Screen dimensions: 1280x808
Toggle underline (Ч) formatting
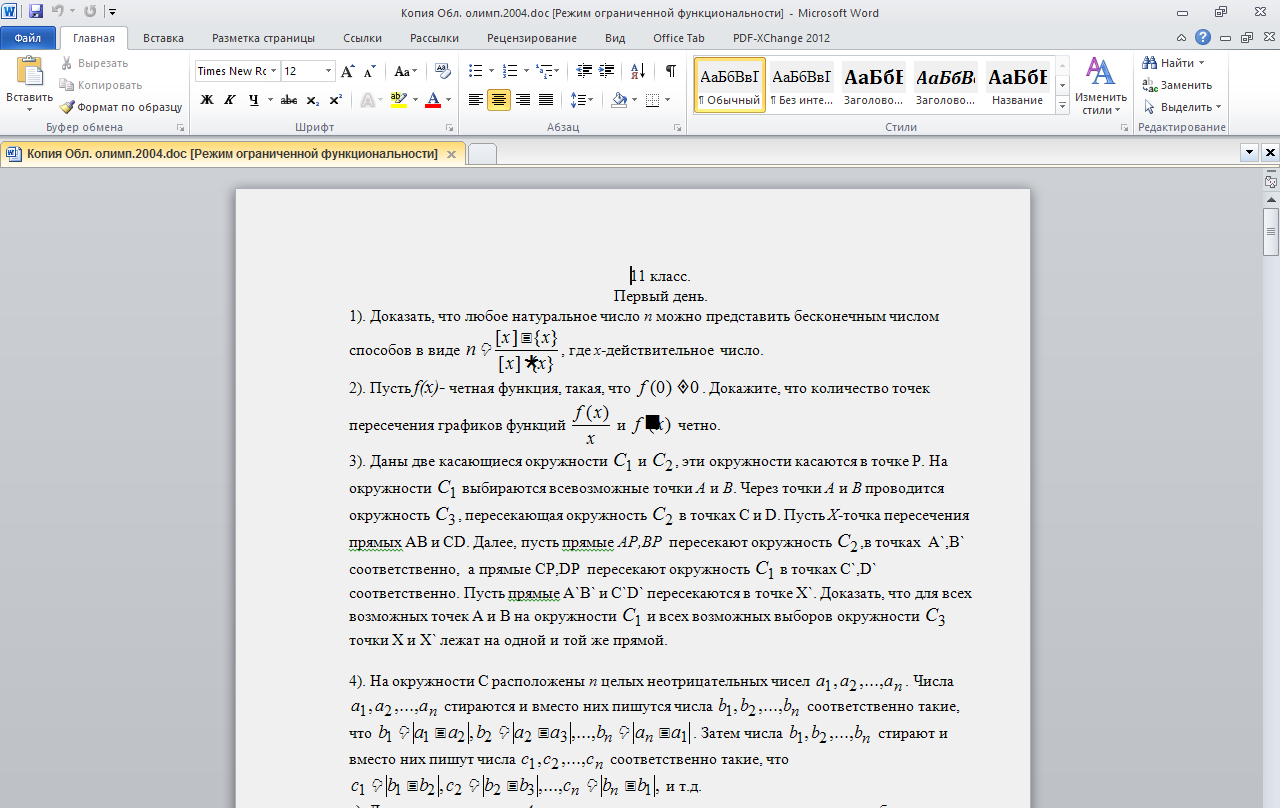point(254,100)
